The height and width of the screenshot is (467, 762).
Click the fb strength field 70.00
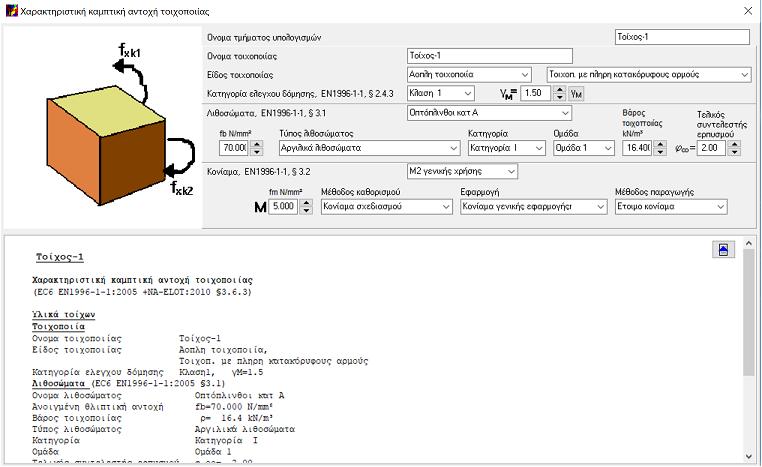[x=234, y=148]
